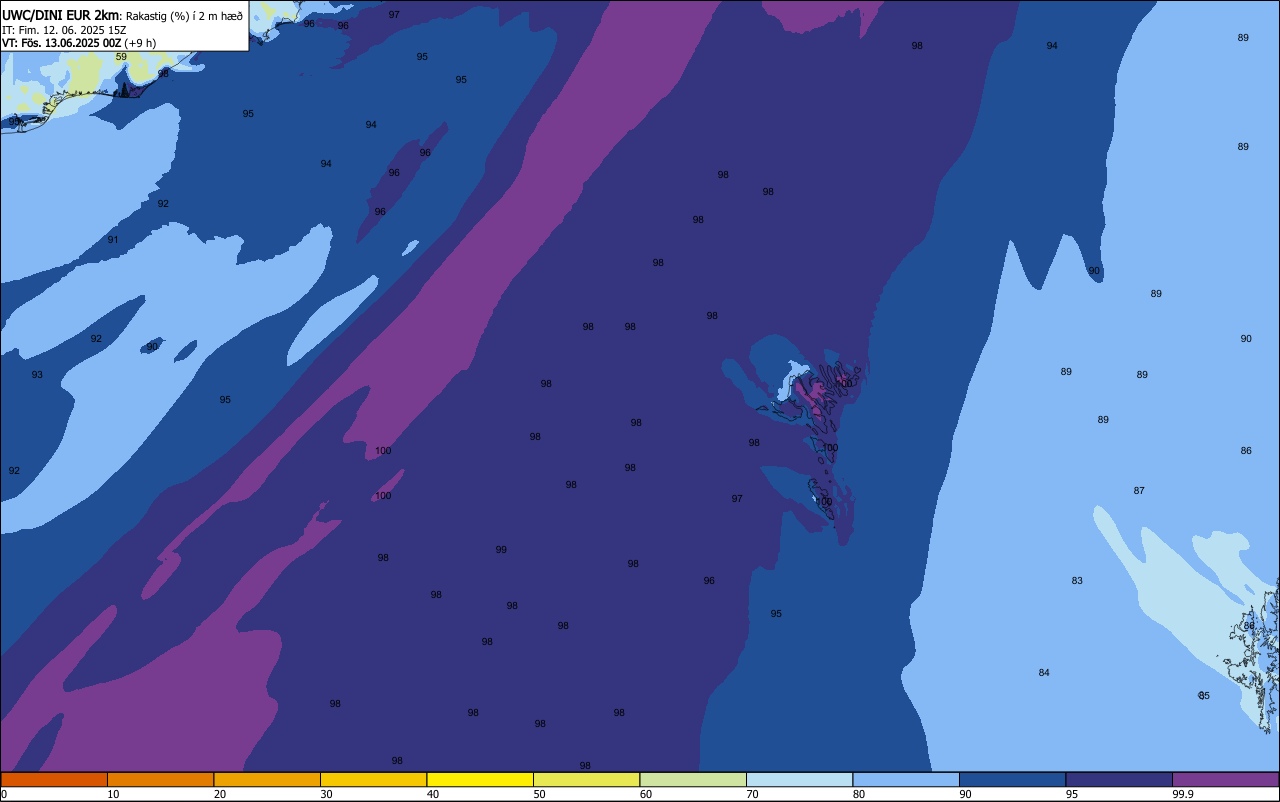This screenshot has width=1280, height=802.
Task: Select the 10–20 orange legend swatch
Action: point(160,779)
